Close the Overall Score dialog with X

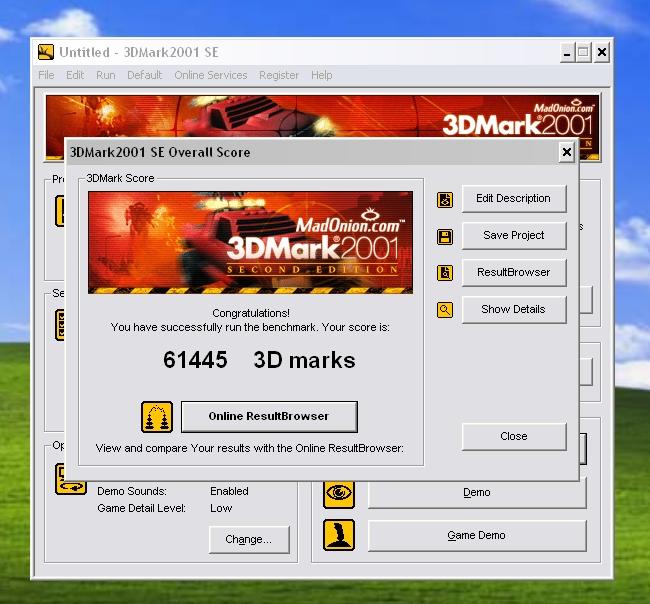pos(566,153)
